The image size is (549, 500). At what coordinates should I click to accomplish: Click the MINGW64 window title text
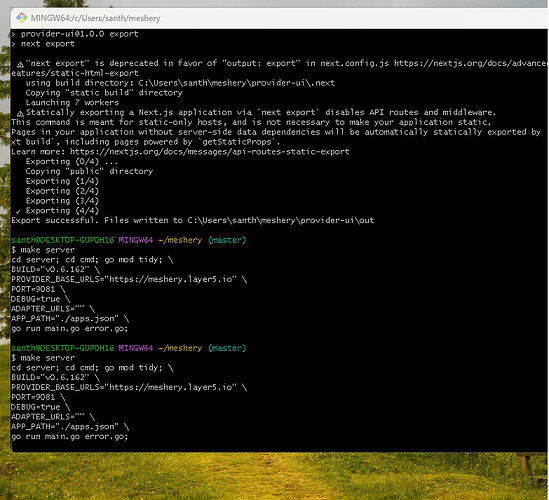click(96, 18)
